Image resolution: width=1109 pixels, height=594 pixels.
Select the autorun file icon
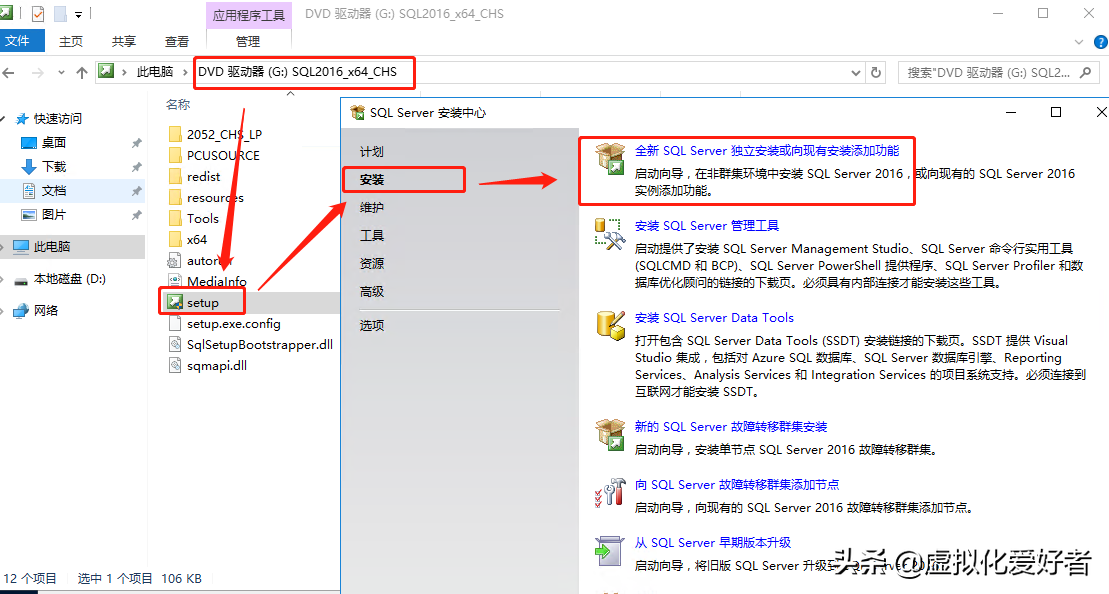(x=175, y=261)
